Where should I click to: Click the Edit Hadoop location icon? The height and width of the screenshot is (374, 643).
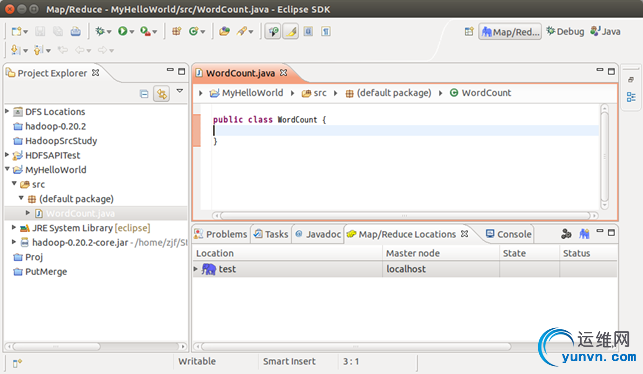[x=566, y=234]
